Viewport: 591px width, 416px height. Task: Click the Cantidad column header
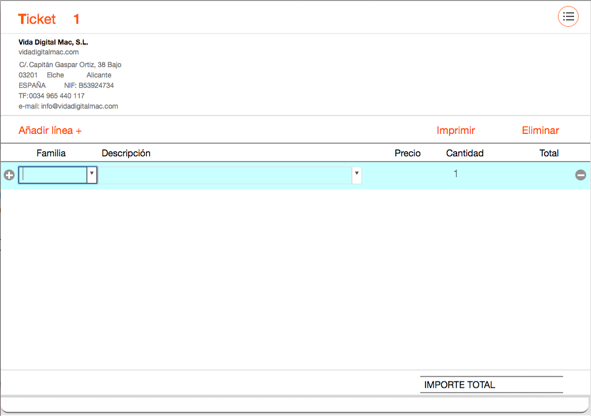(x=465, y=153)
